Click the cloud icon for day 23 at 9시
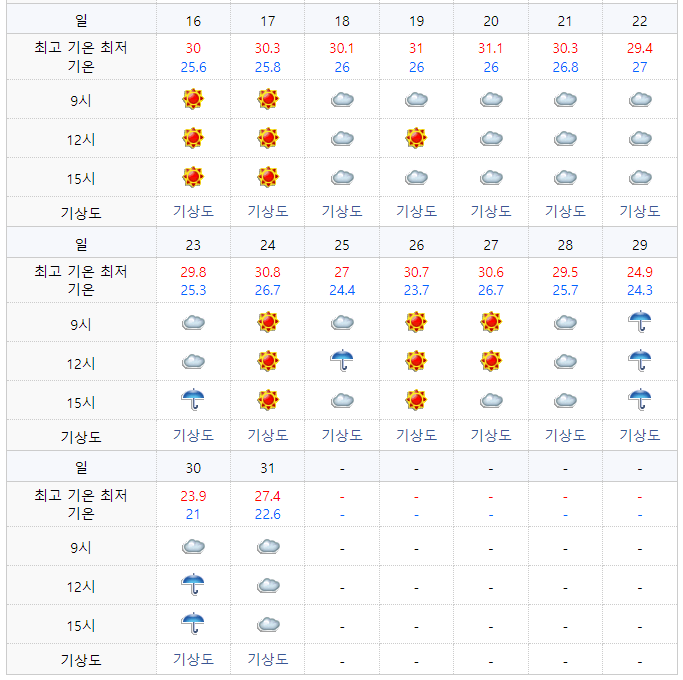Image resolution: width=683 pixels, height=680 pixels. (193, 323)
